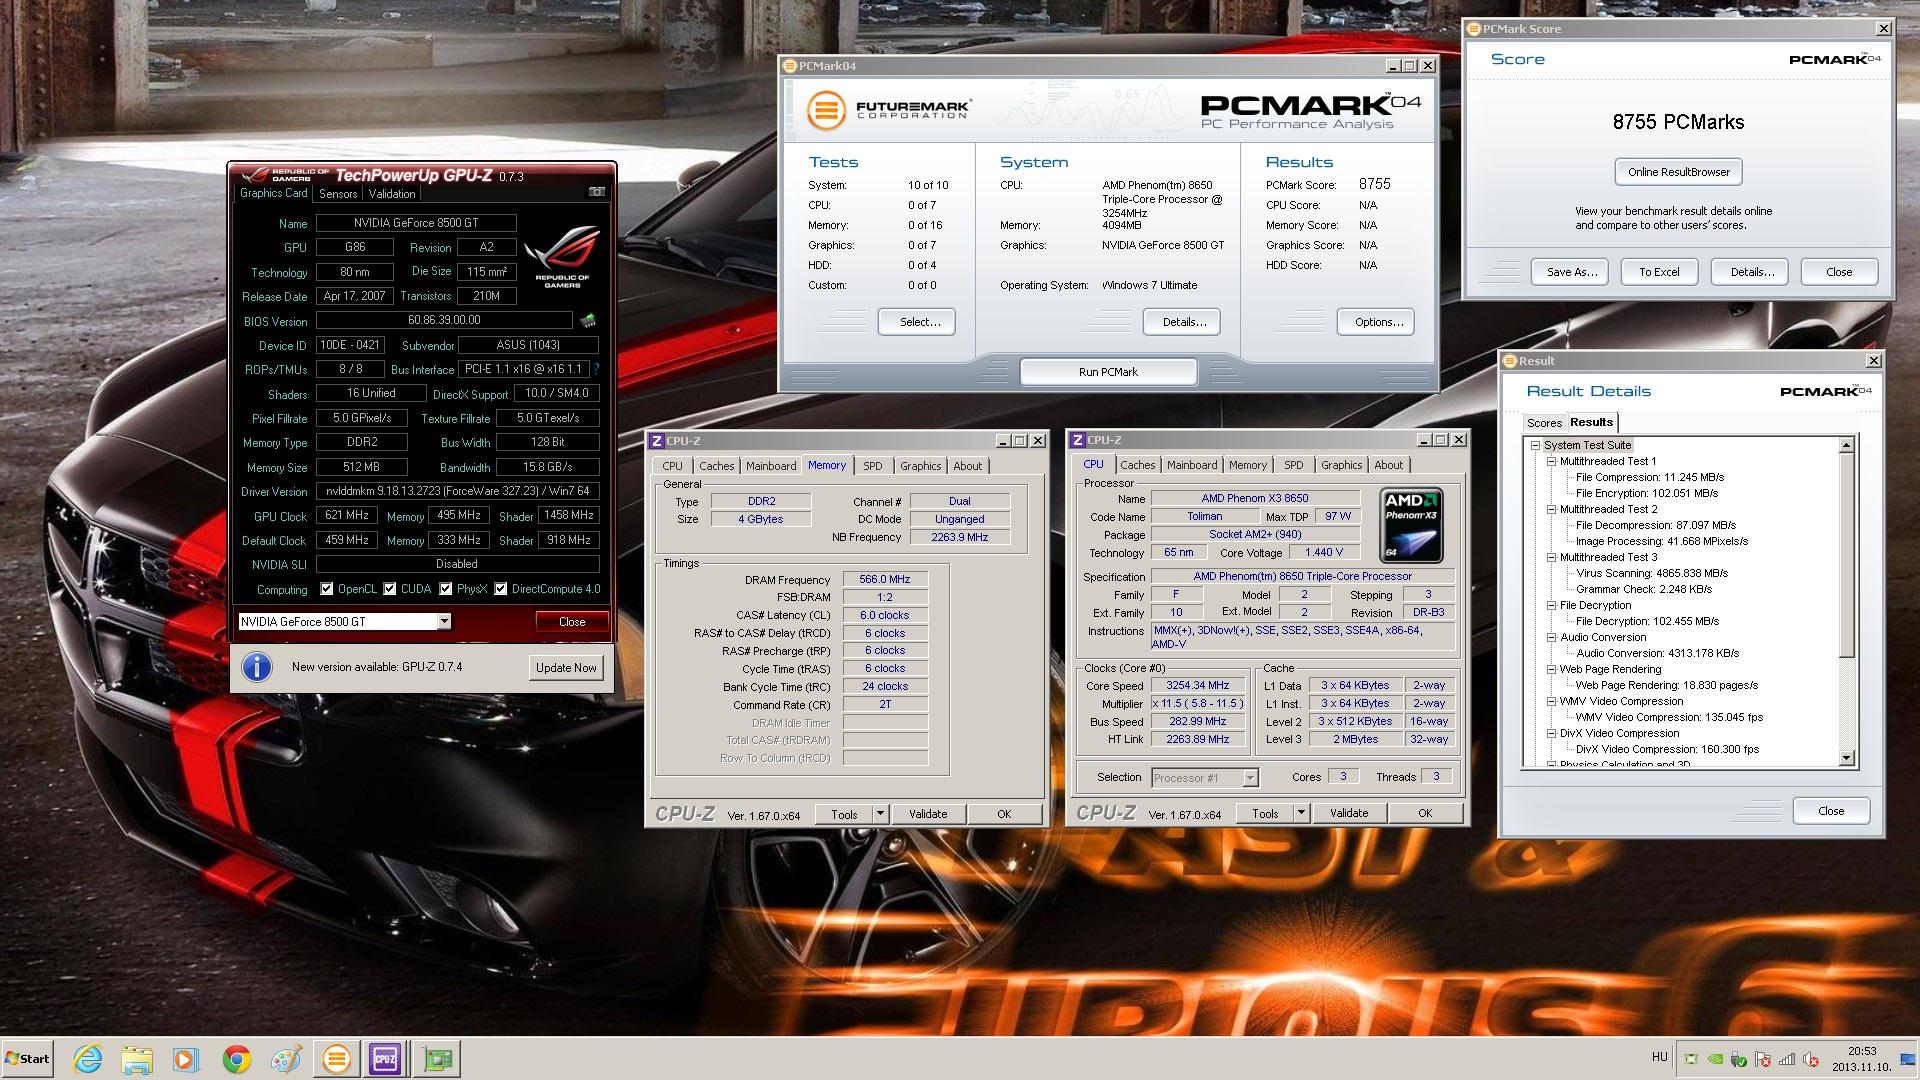This screenshot has width=1920, height=1080.
Task: Click the network signal tray icon
Action: [1787, 1059]
